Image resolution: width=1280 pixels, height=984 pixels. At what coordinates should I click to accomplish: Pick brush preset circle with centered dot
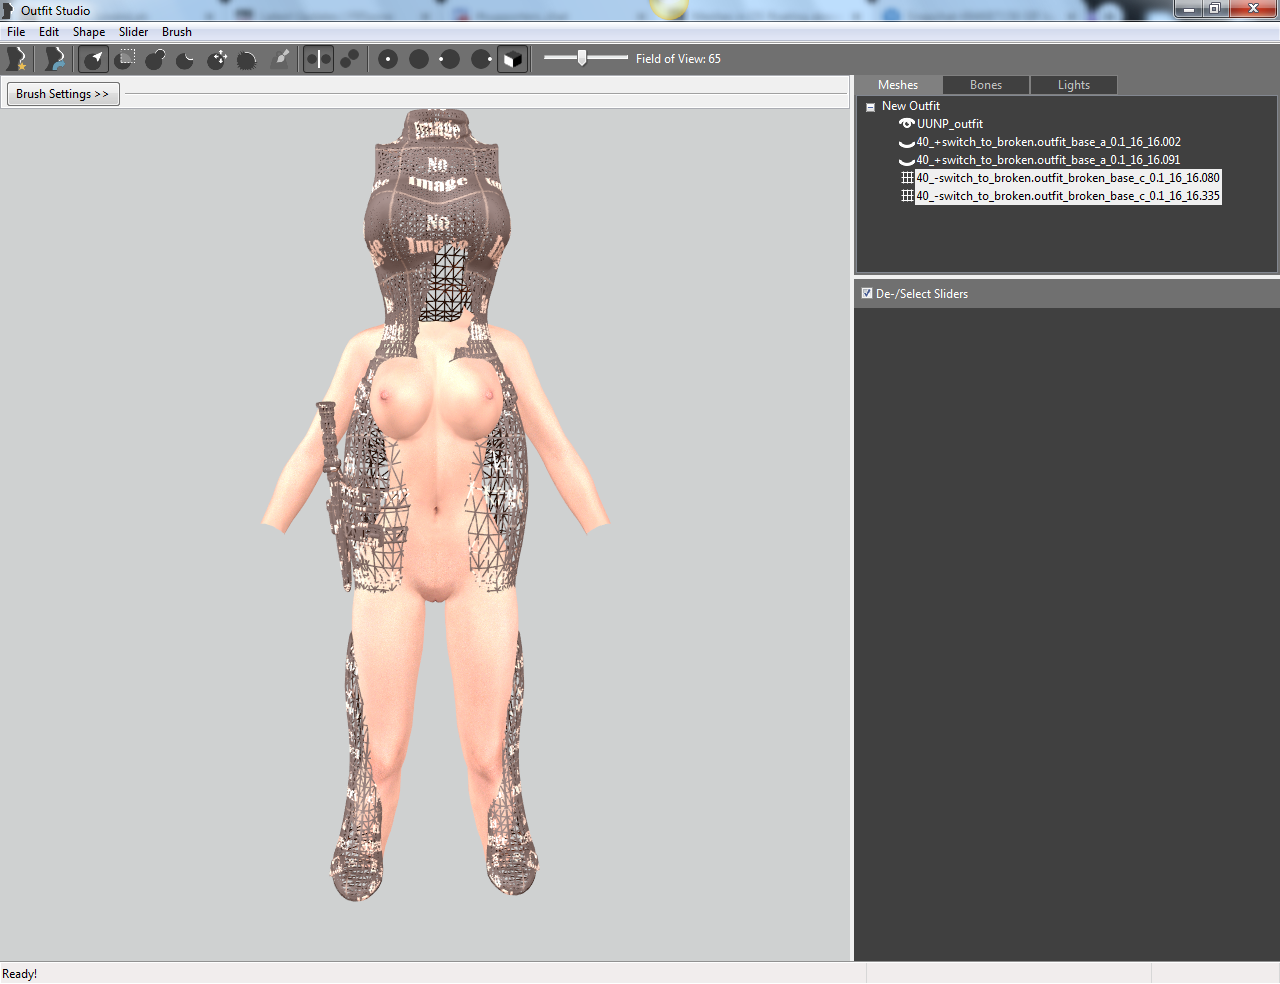(x=388, y=59)
